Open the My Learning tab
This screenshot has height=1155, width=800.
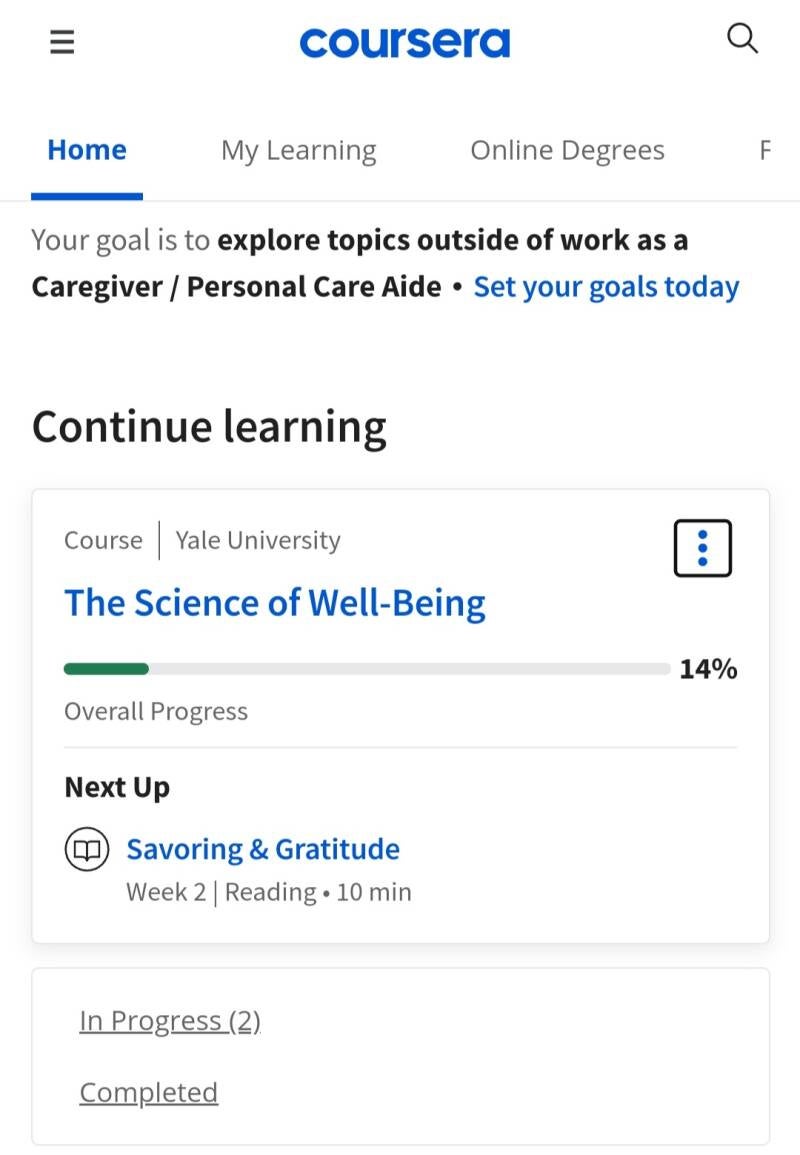298,150
